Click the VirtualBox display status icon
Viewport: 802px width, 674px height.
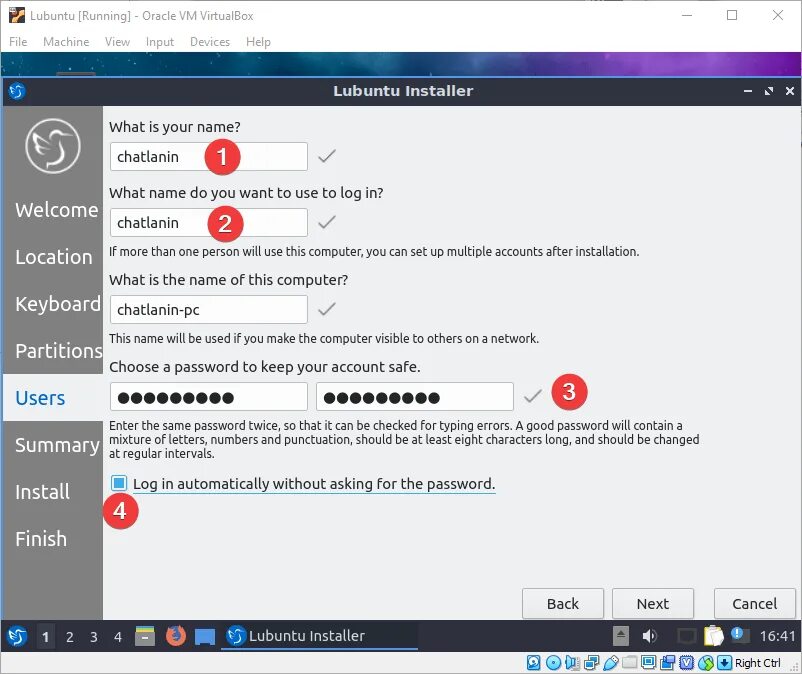tap(649, 663)
